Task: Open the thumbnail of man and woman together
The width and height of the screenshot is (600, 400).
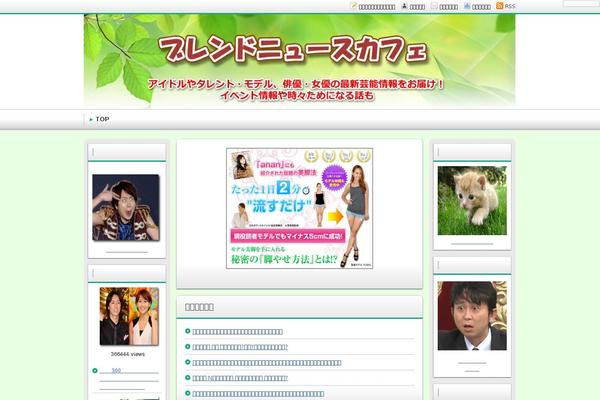Action: (x=129, y=317)
